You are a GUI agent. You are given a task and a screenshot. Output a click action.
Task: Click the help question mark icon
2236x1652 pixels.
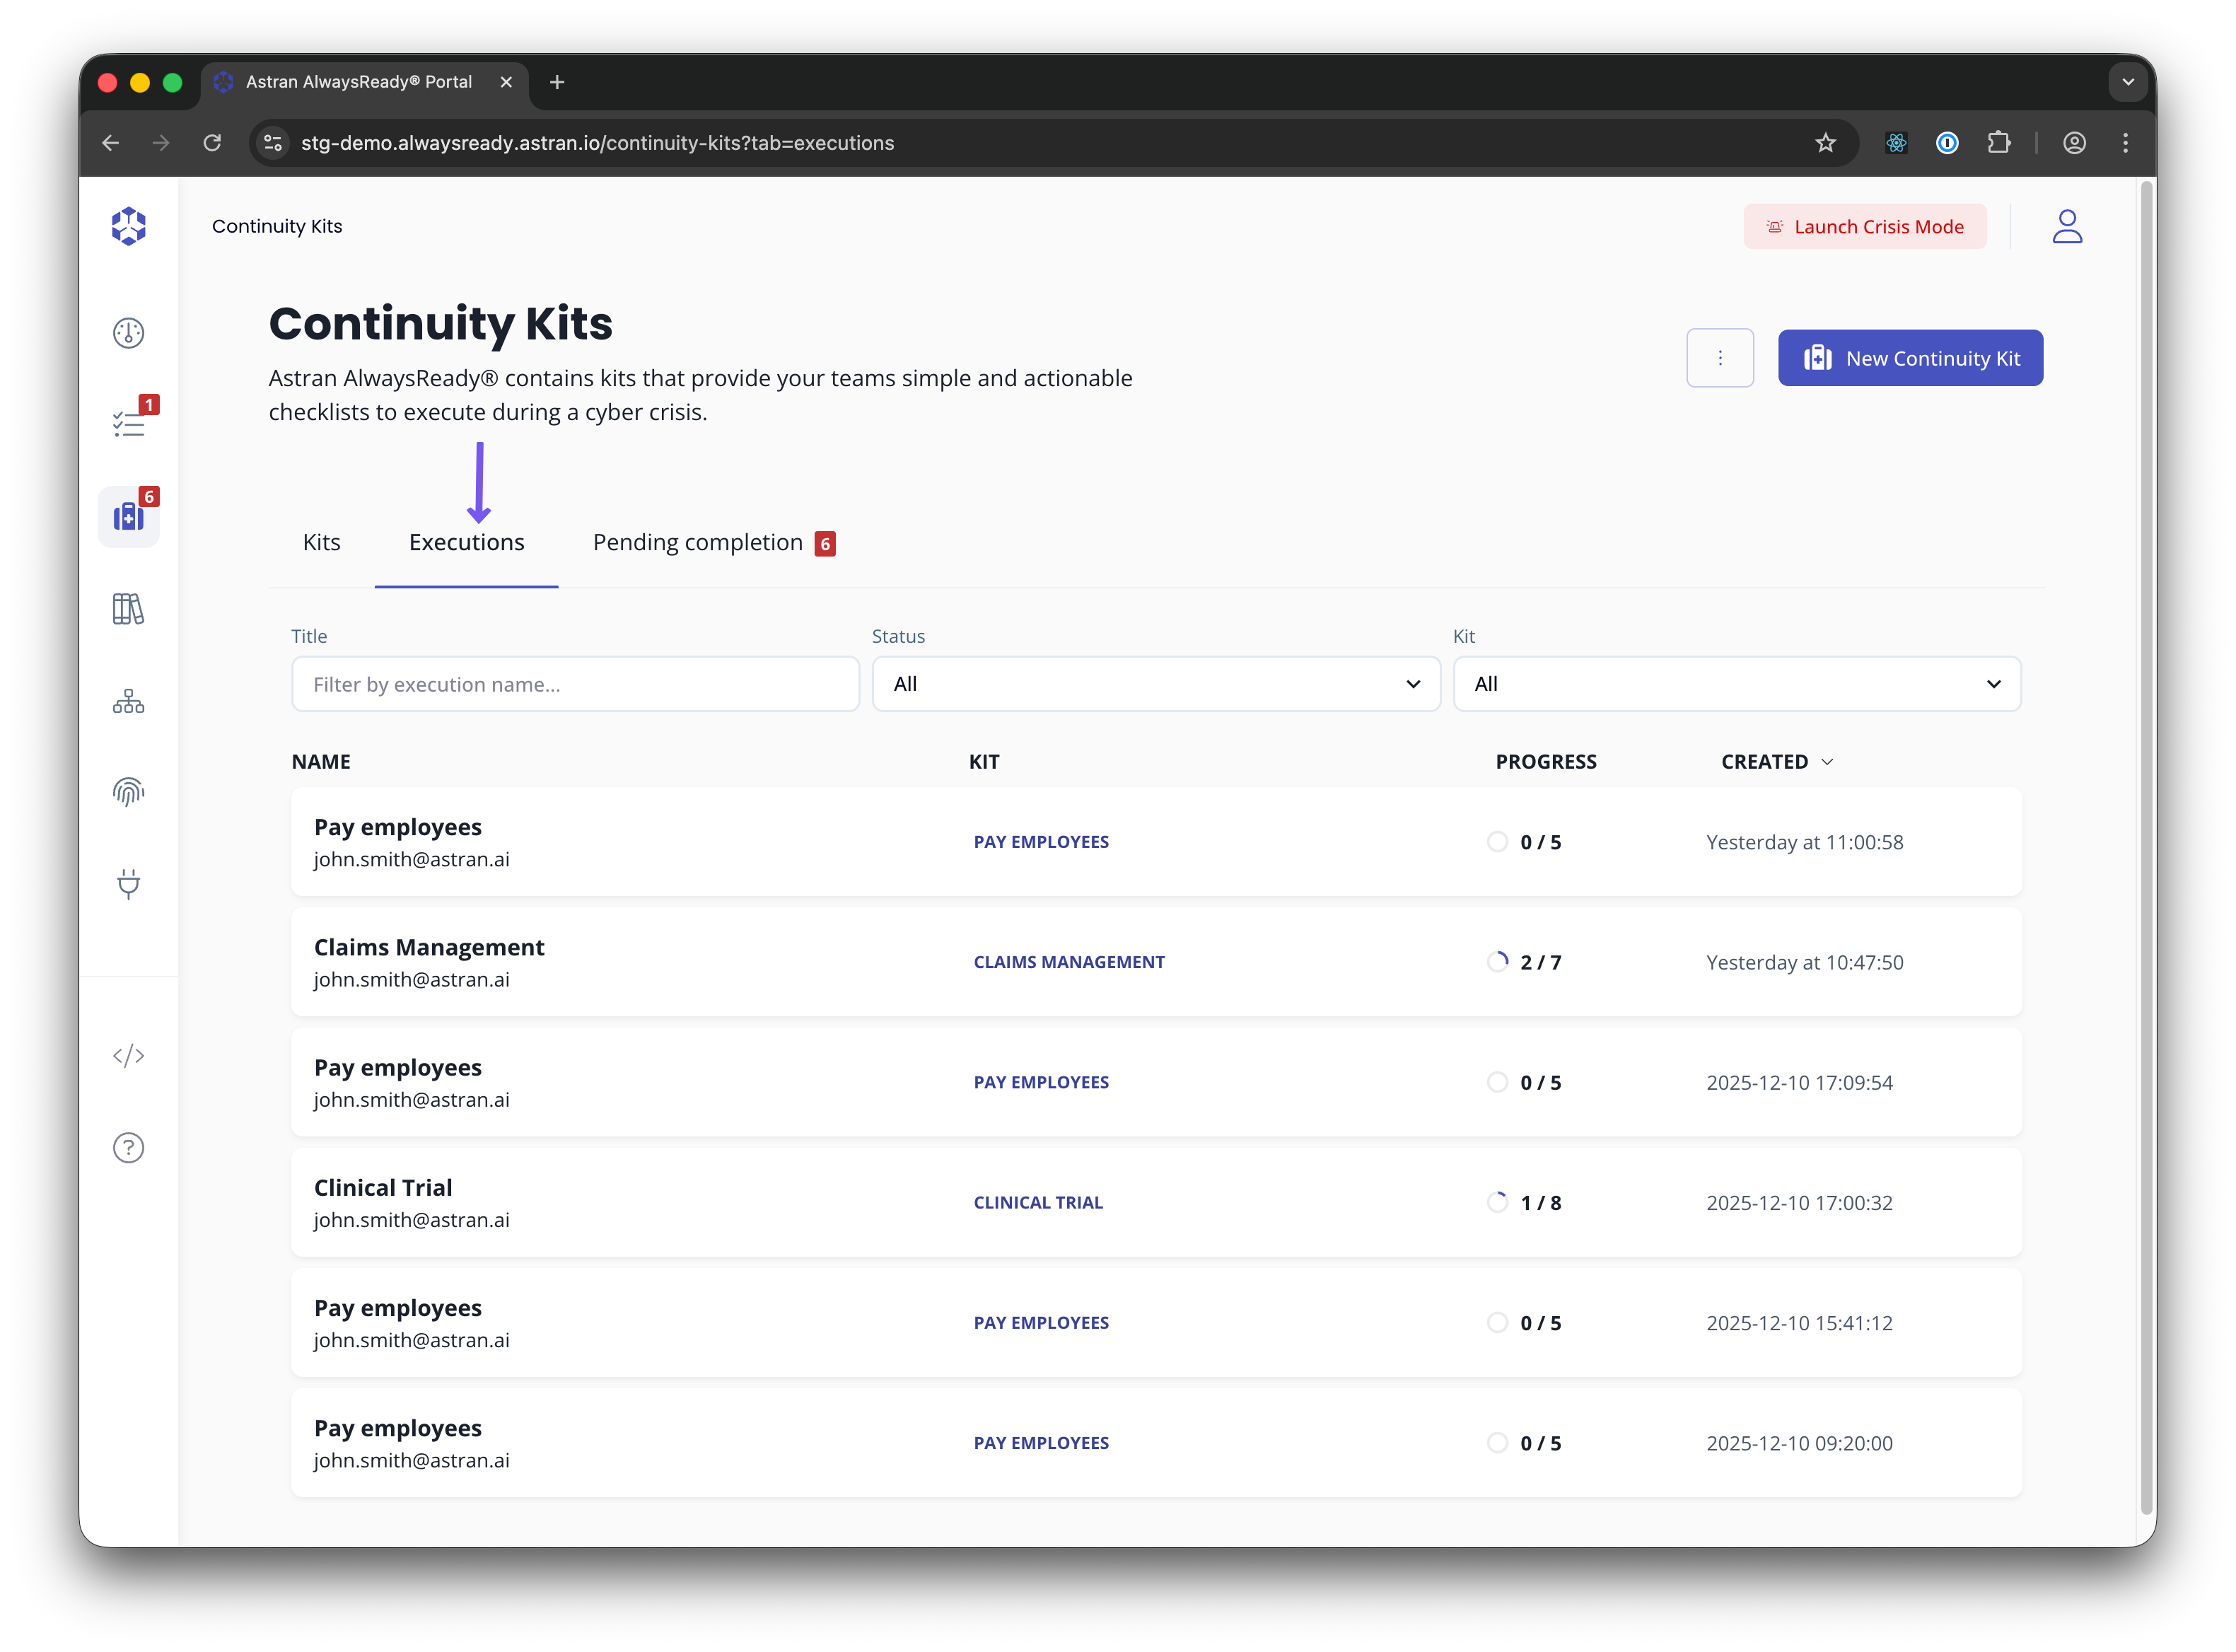point(128,1148)
